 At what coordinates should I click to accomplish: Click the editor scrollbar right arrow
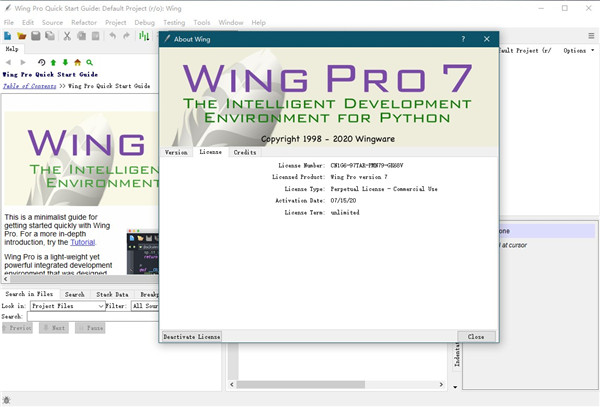tap(441, 384)
